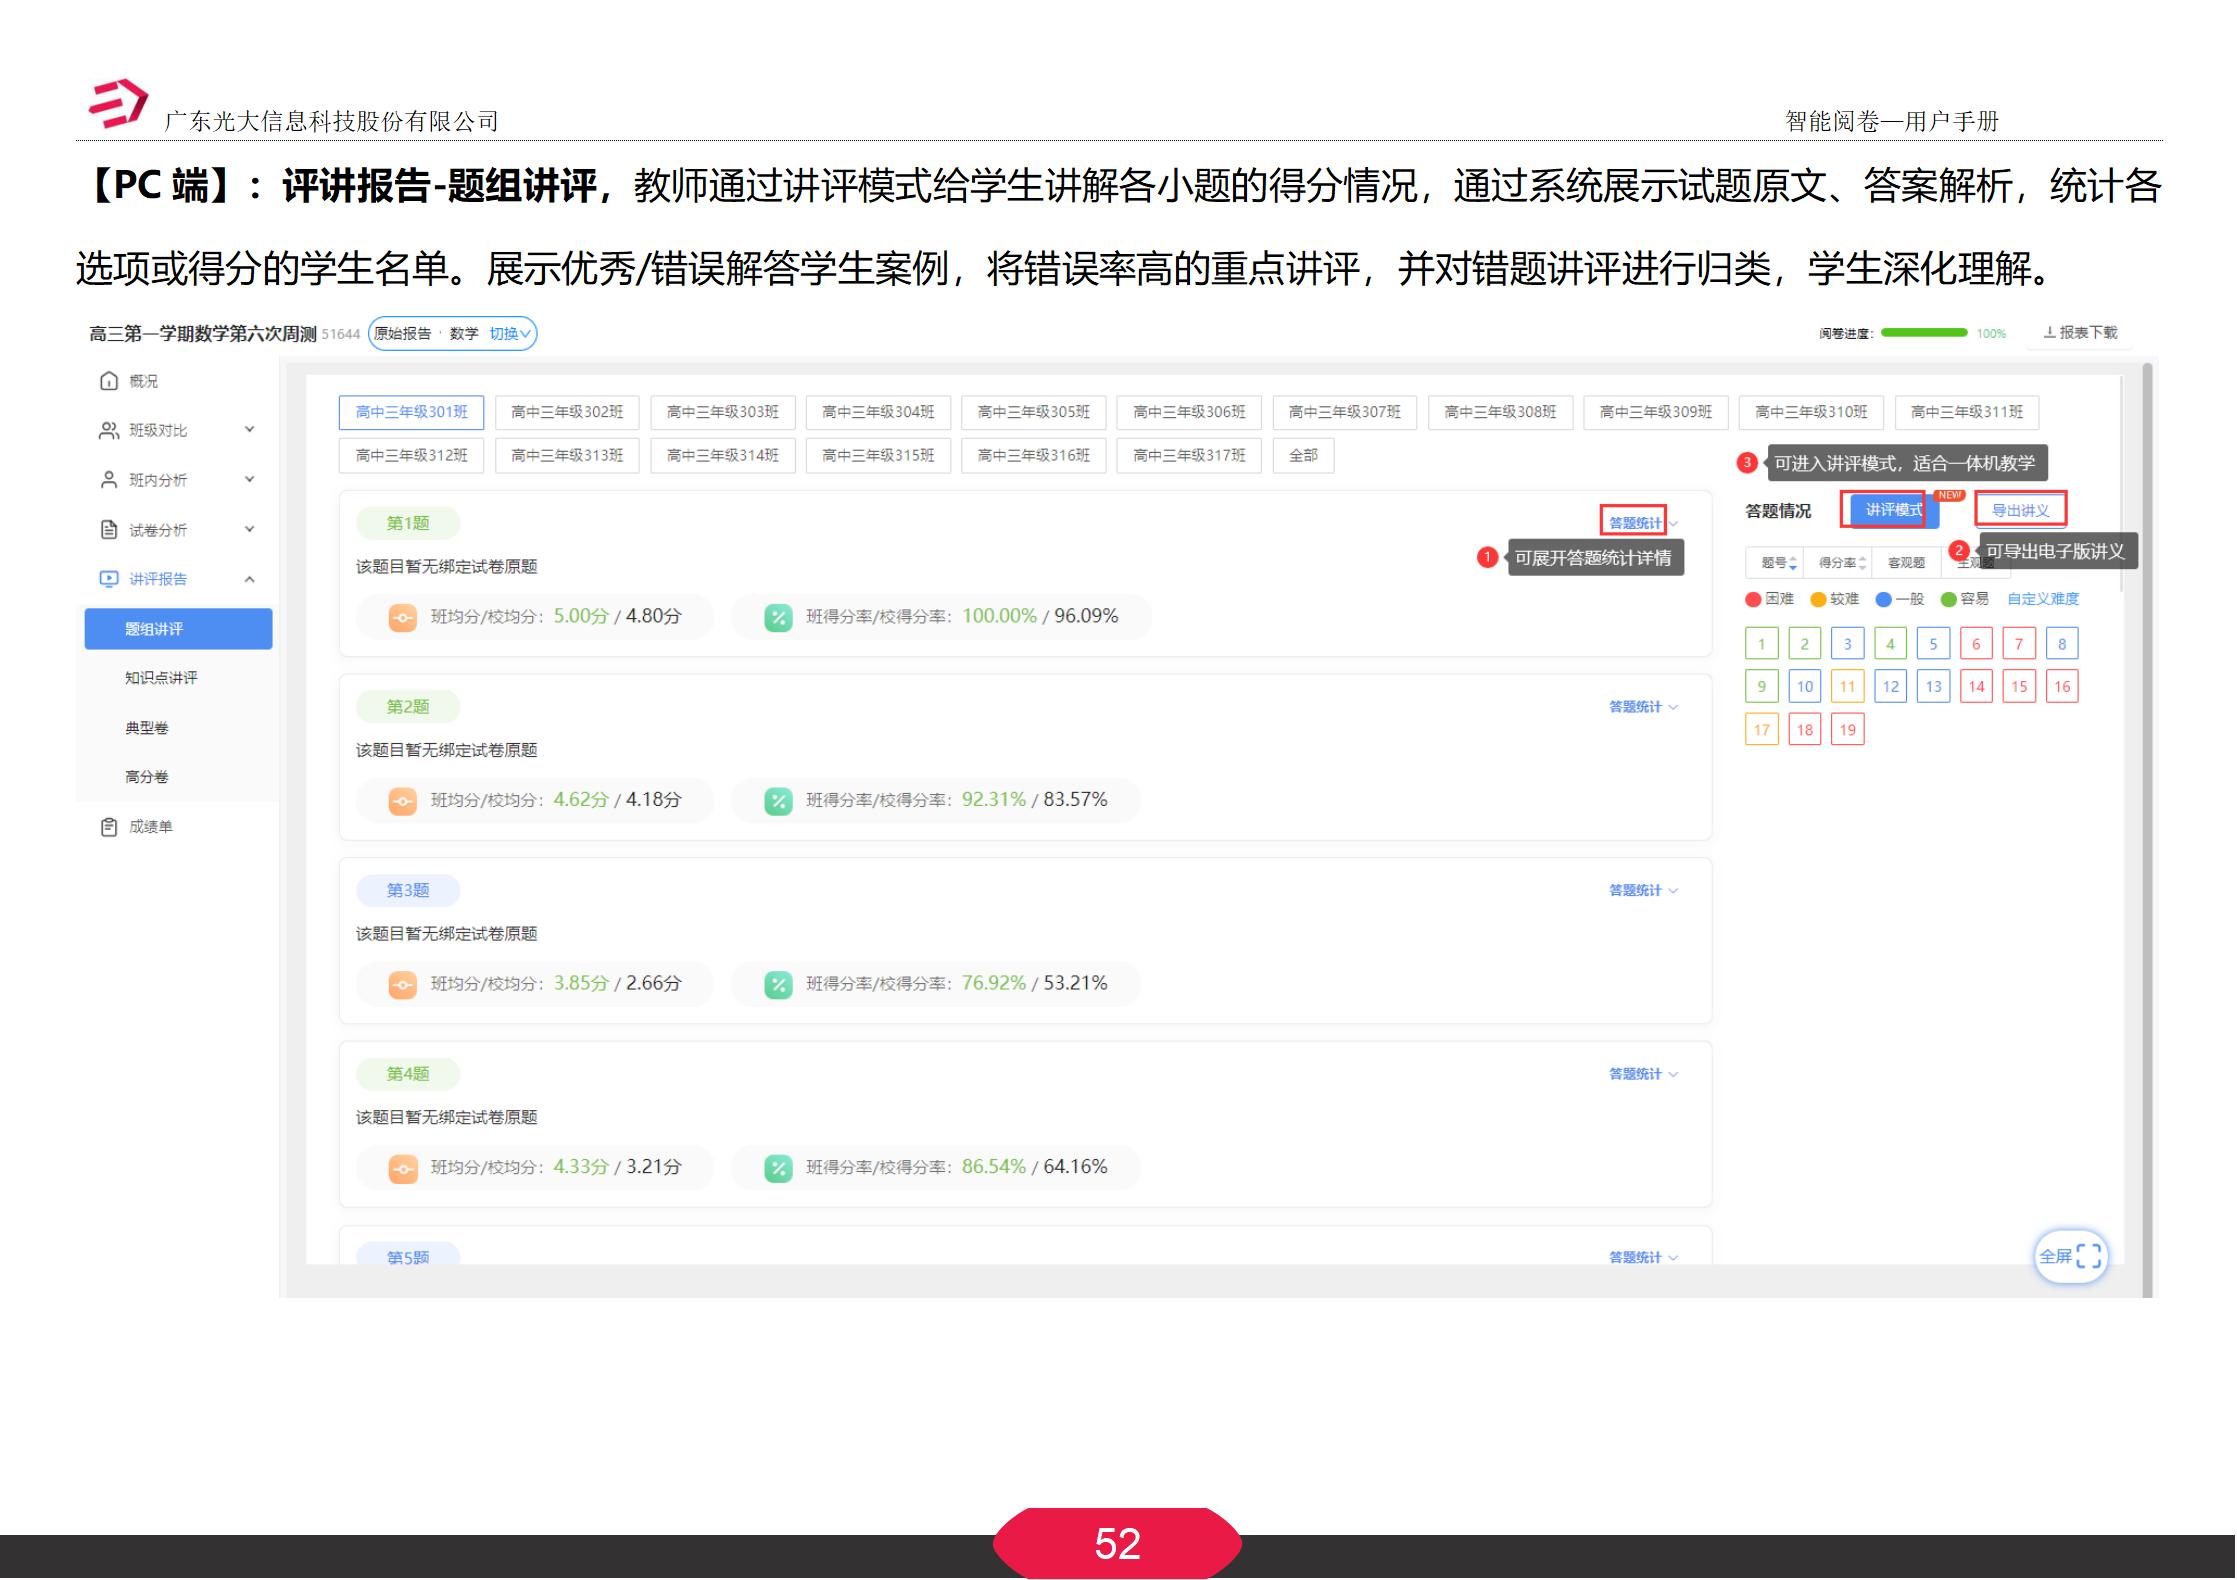Click the 讲评报告 play icon in sidebar
This screenshot has height=1580, width=2237.
pyautogui.click(x=110, y=579)
